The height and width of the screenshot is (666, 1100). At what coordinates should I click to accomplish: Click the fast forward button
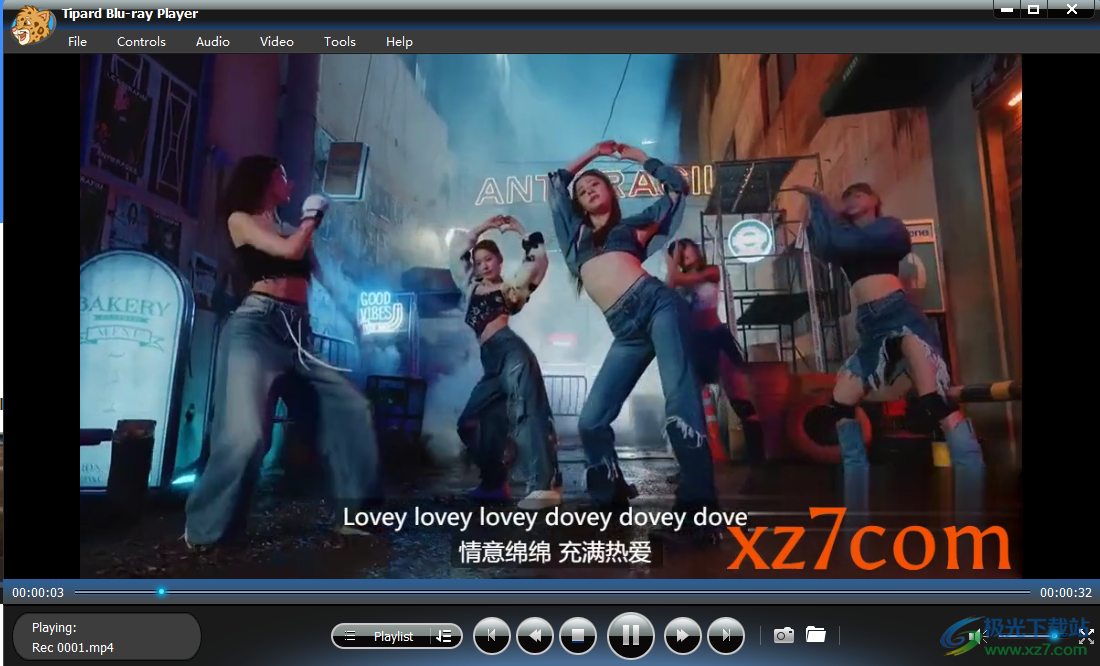683,636
